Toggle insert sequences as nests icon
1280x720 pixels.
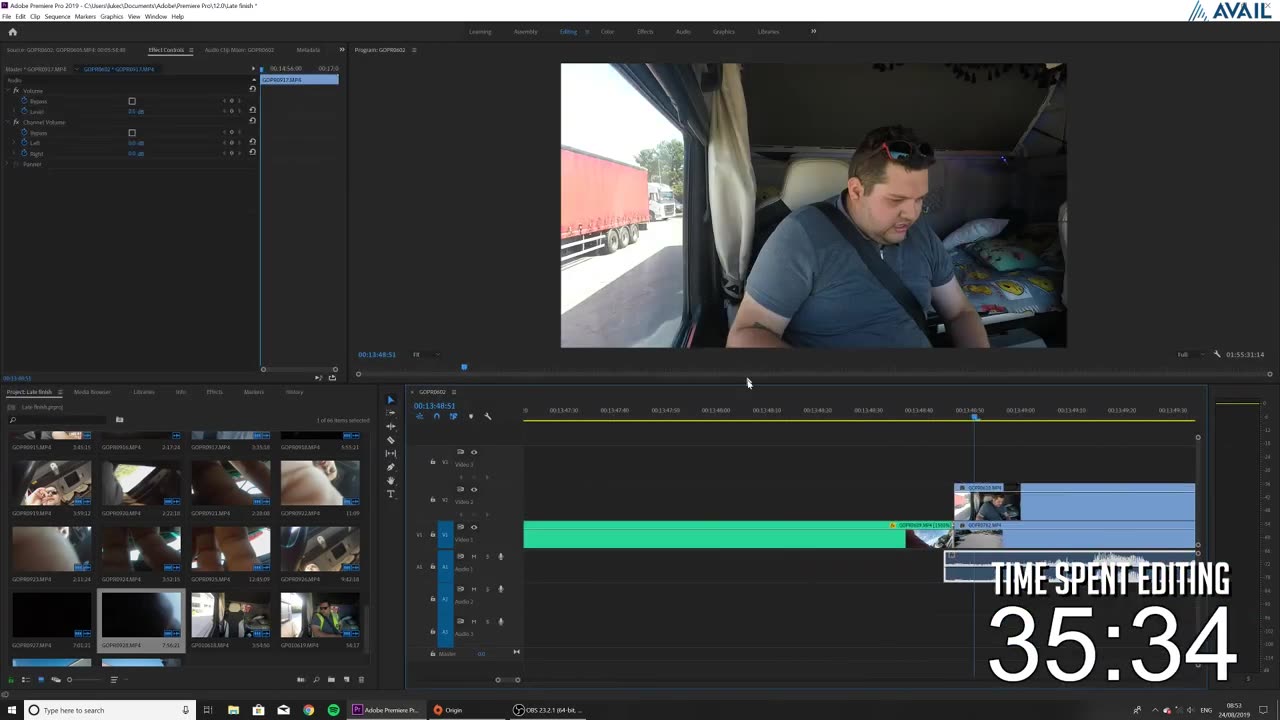coord(419,416)
